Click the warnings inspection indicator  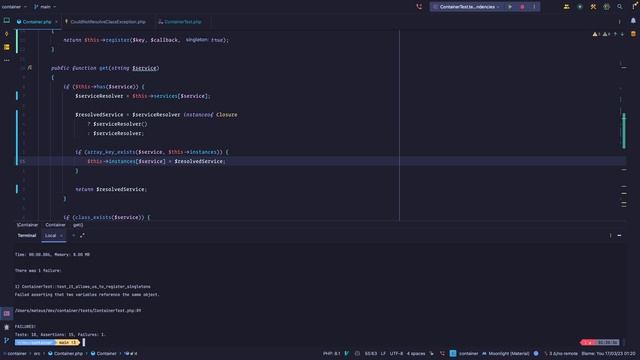point(602,34)
